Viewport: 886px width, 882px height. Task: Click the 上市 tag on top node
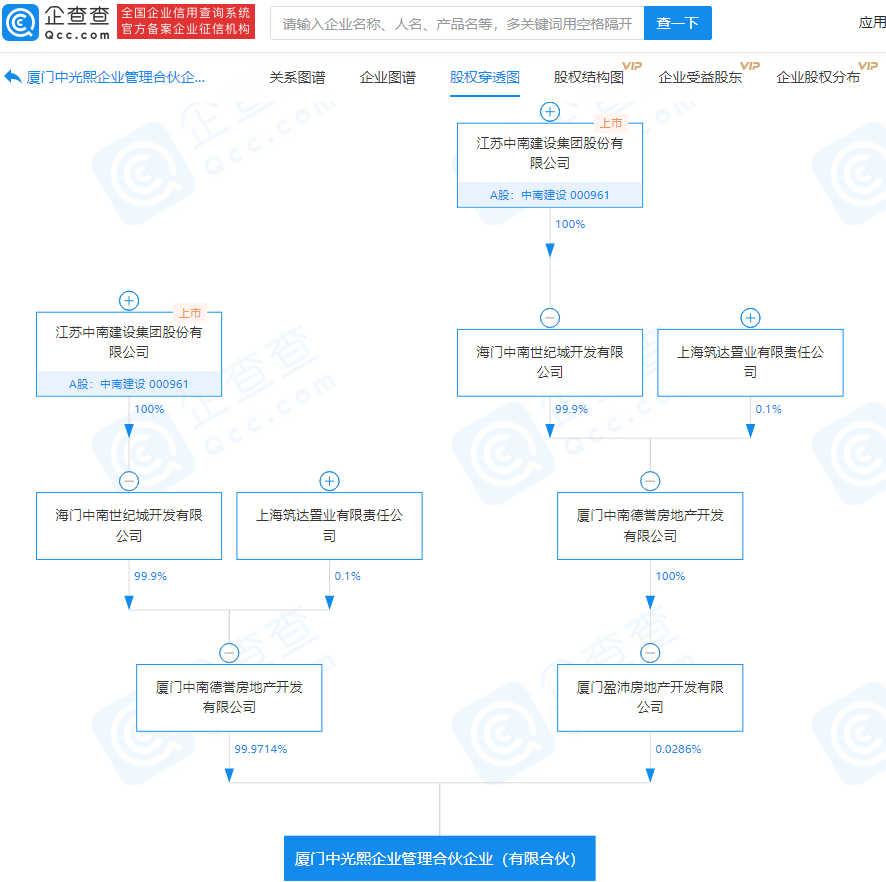[611, 123]
